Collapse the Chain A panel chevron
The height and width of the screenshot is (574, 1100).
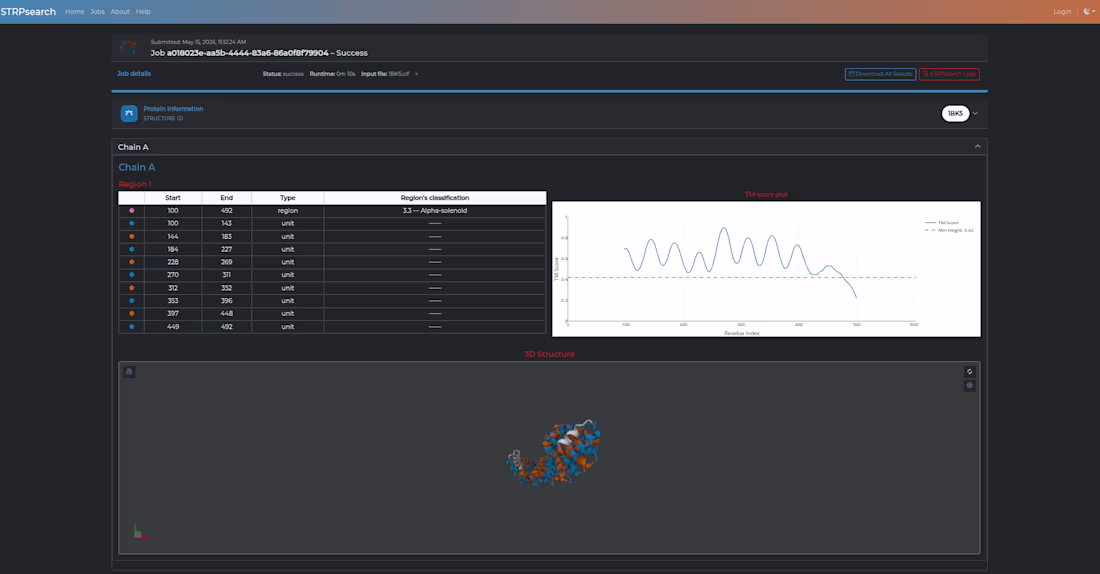pyautogui.click(x=977, y=147)
